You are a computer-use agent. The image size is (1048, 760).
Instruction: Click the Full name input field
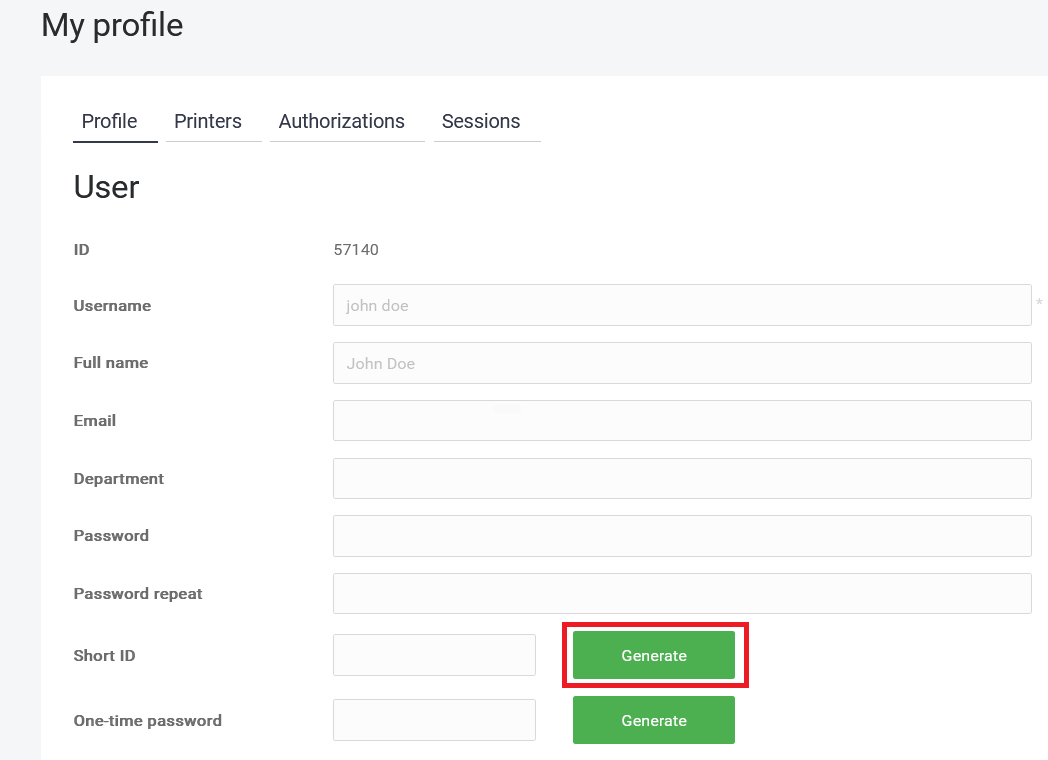coord(682,363)
